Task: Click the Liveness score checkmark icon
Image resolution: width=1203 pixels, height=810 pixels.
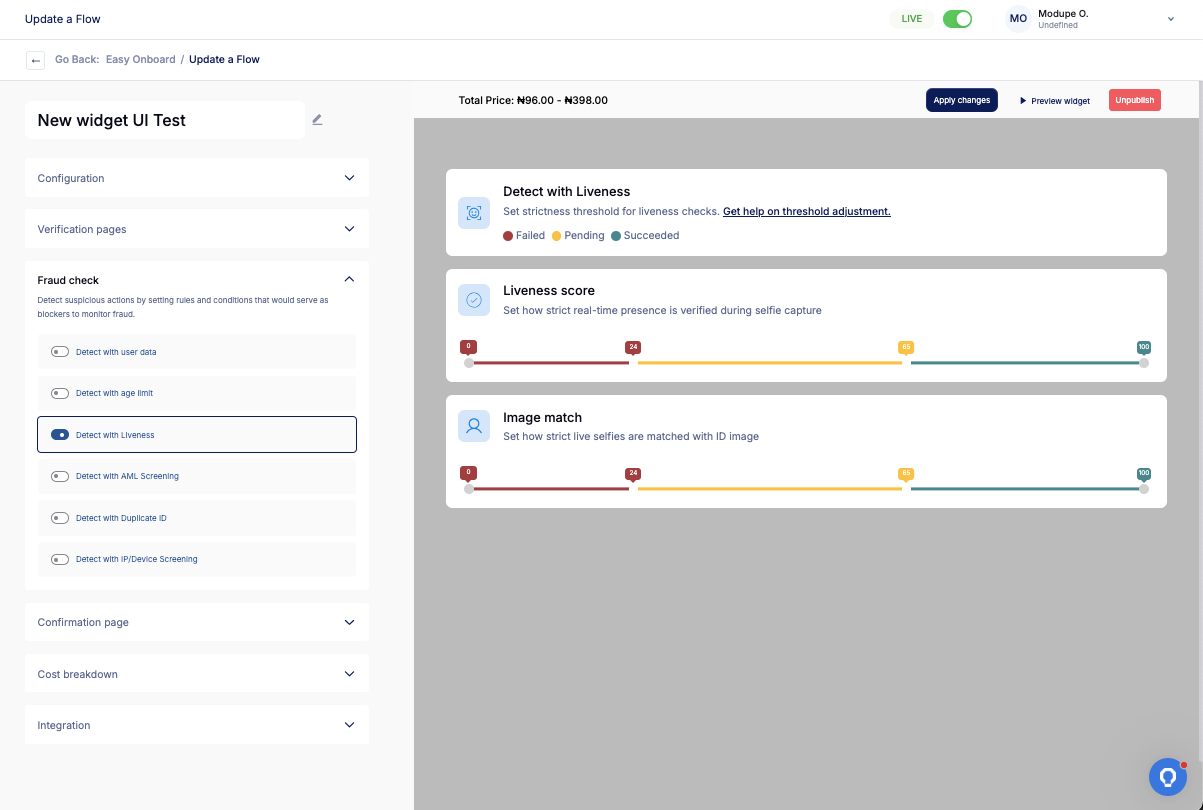Action: [474, 300]
